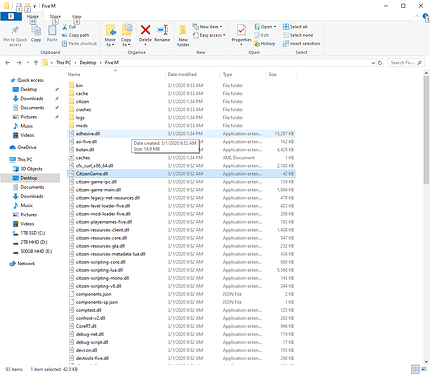Switch to the Home ribbon tab
The width and height of the screenshot is (430, 374).
[33, 16]
